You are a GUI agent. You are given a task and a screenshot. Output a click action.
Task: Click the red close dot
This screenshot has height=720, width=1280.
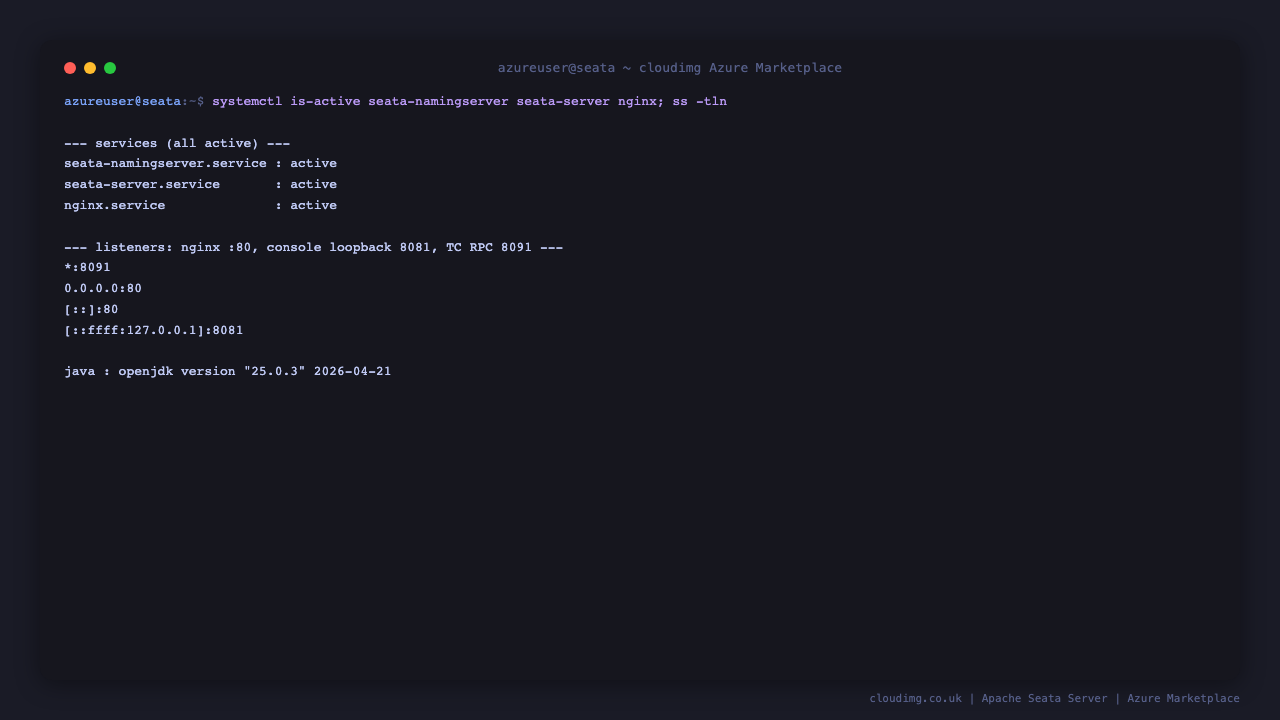click(70, 68)
